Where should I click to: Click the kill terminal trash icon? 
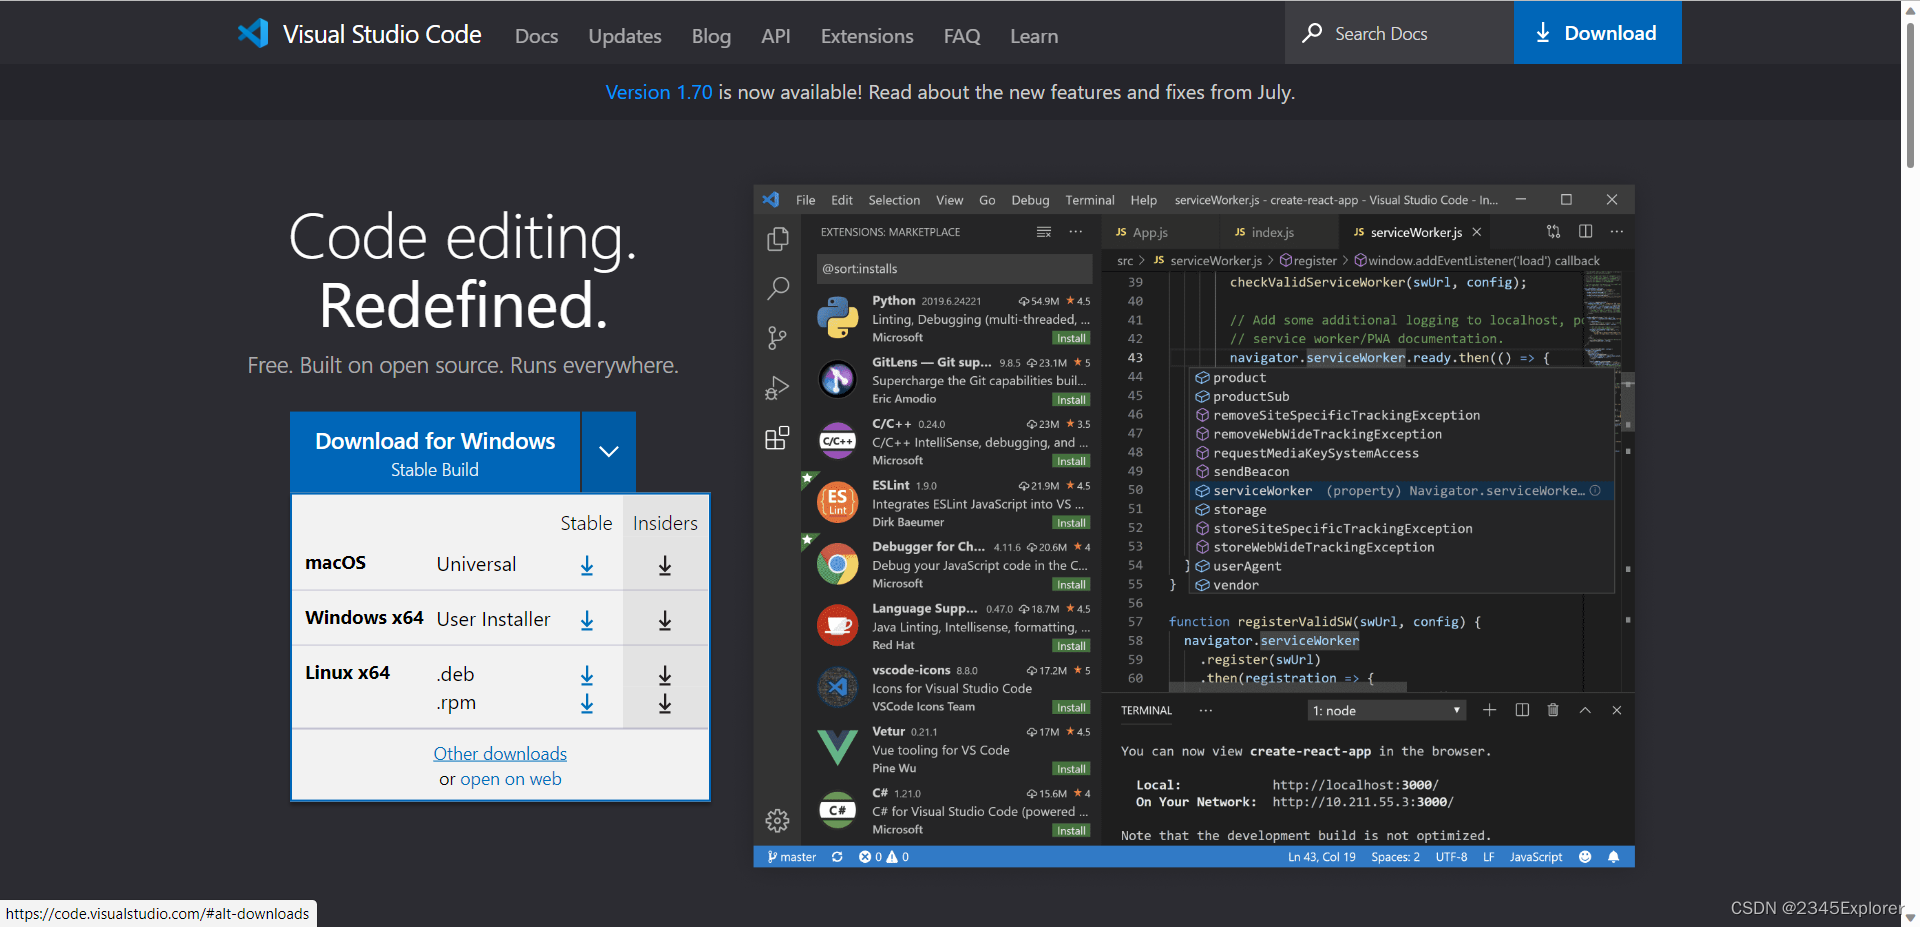tap(1553, 710)
